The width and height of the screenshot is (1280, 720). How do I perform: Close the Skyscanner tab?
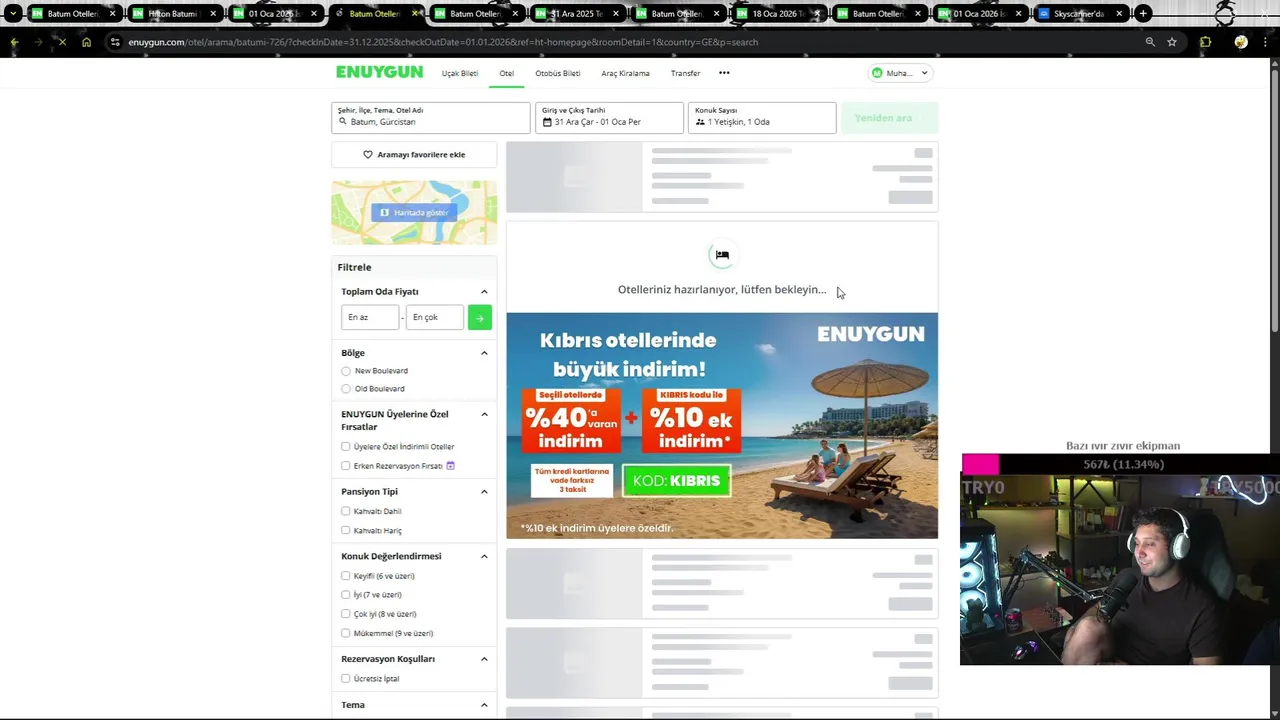[x=1119, y=14]
